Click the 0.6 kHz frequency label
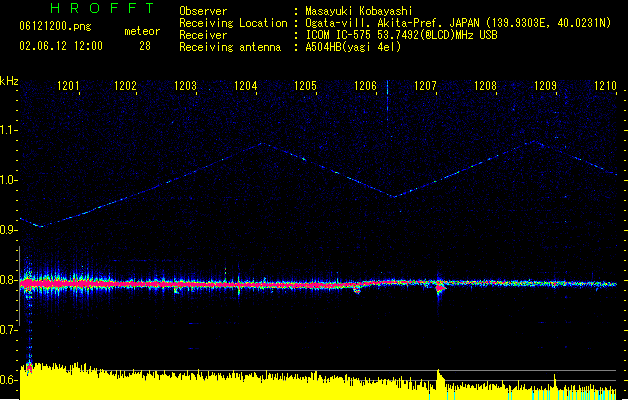The image size is (629, 400). pos(8,380)
